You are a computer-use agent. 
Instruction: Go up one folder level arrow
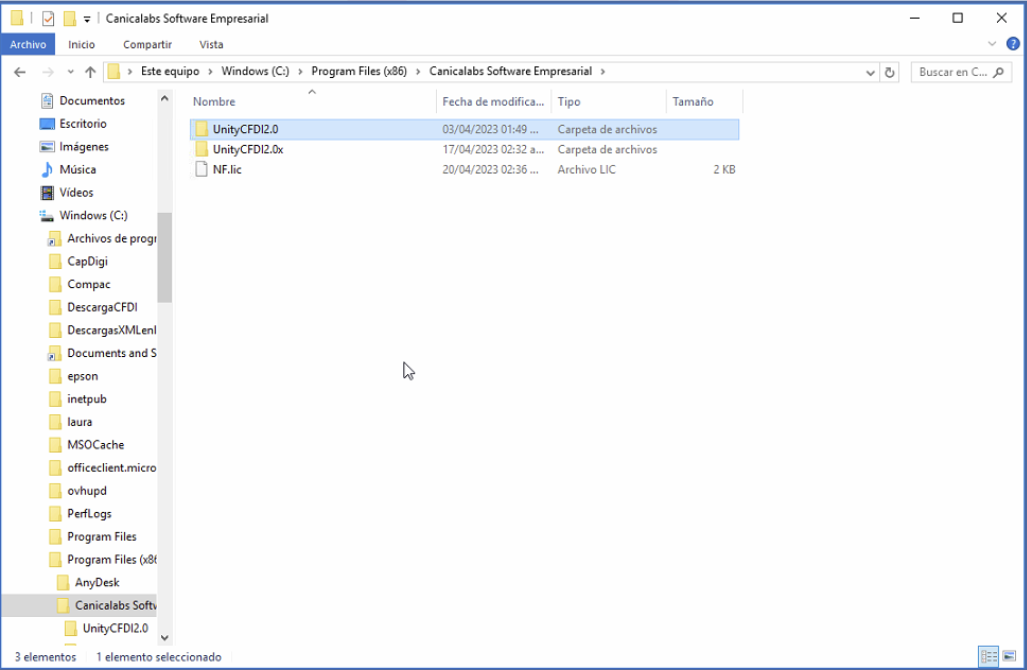(90, 72)
